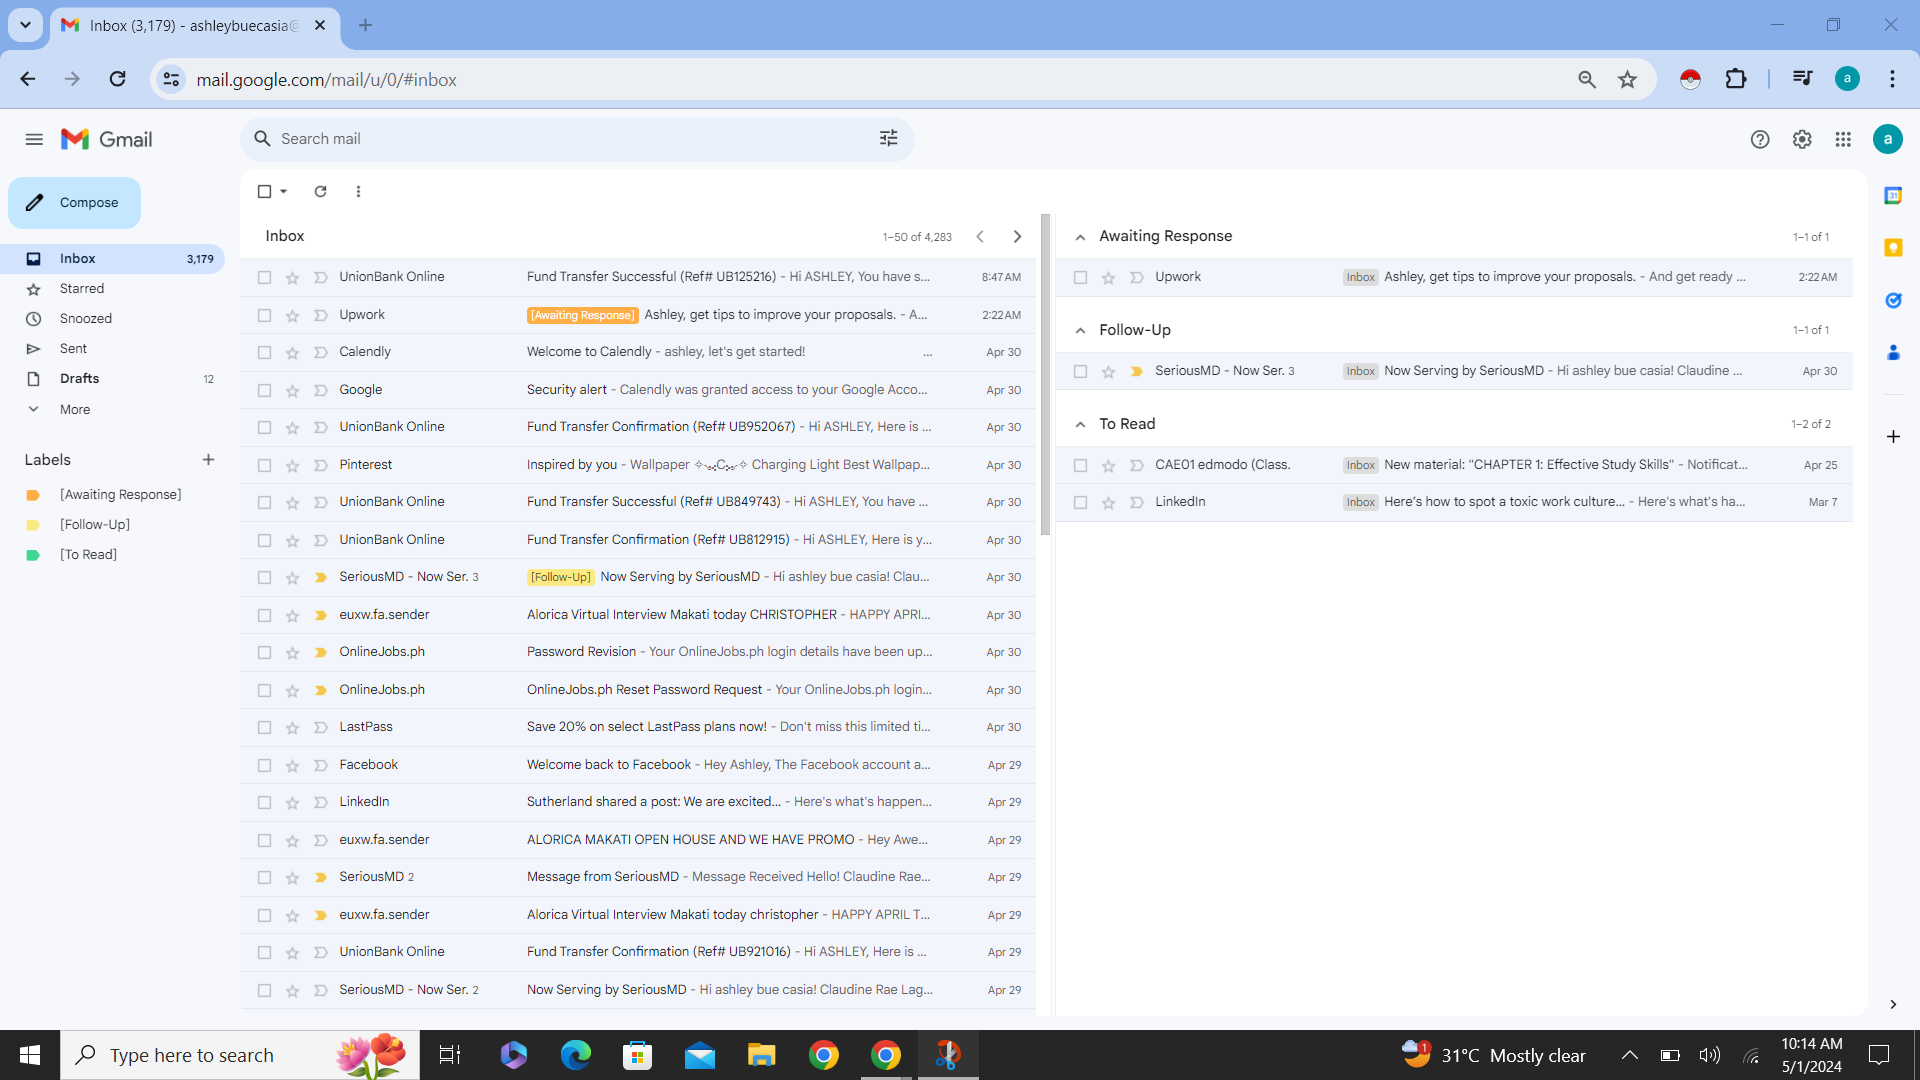The width and height of the screenshot is (1920, 1080).
Task: Tick the Google security alert checkbox
Action: pyautogui.click(x=264, y=390)
